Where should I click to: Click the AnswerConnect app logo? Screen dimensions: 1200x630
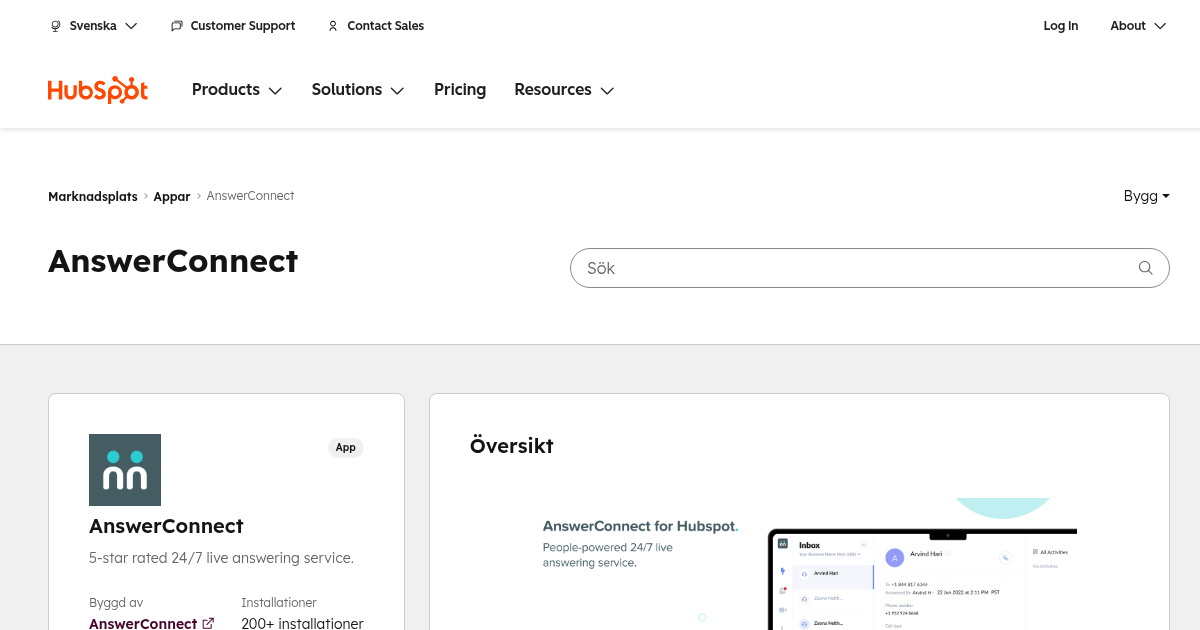pyautogui.click(x=125, y=470)
